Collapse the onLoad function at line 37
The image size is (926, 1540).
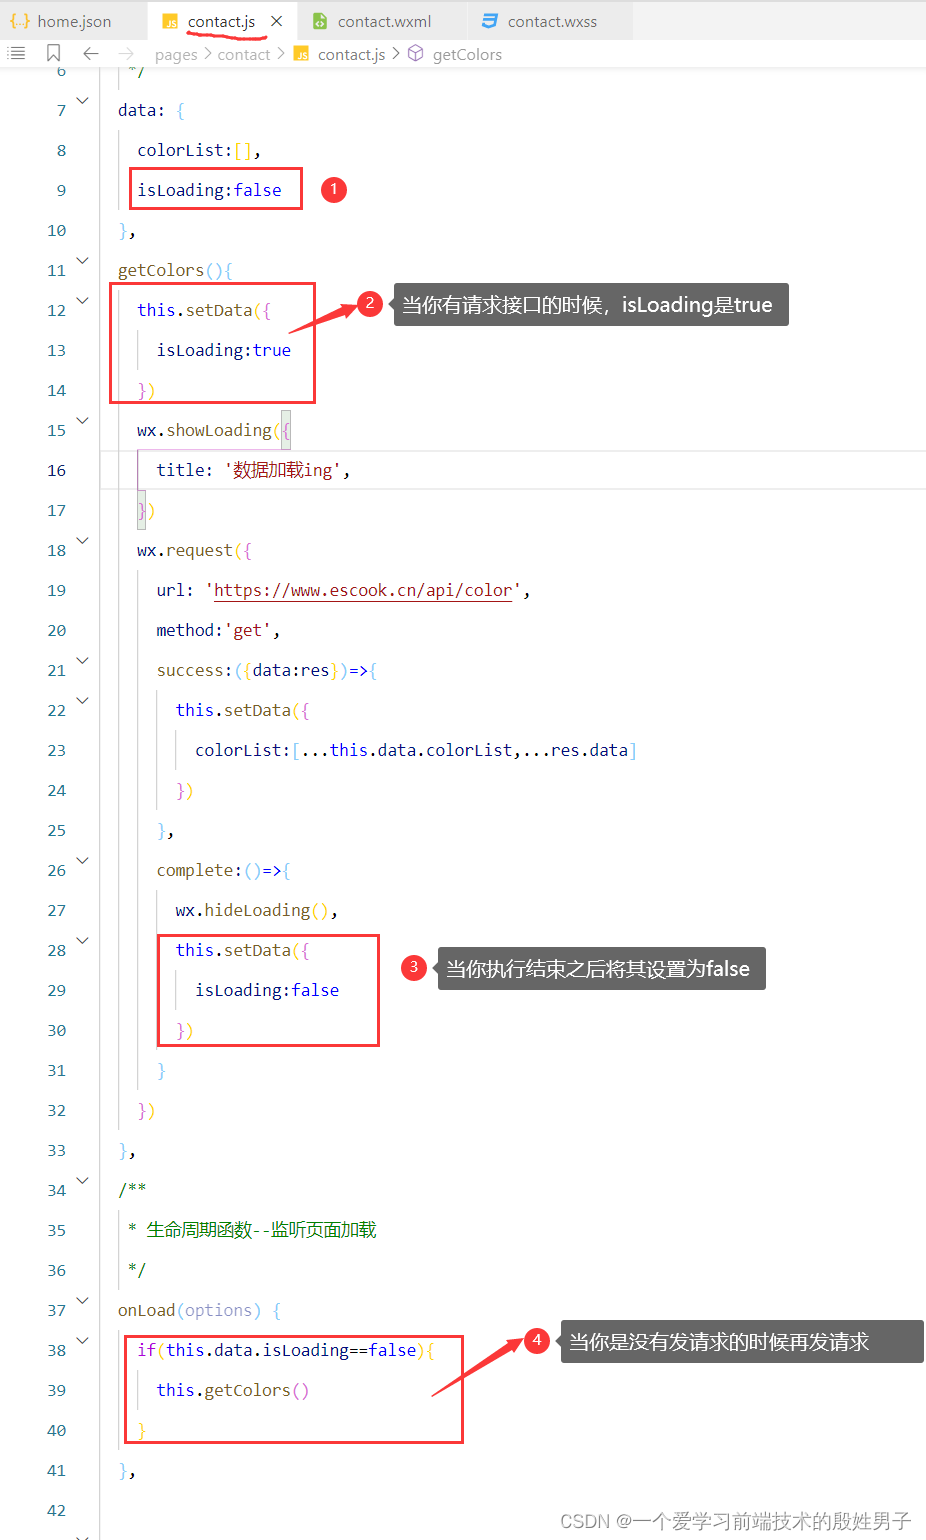(82, 1300)
